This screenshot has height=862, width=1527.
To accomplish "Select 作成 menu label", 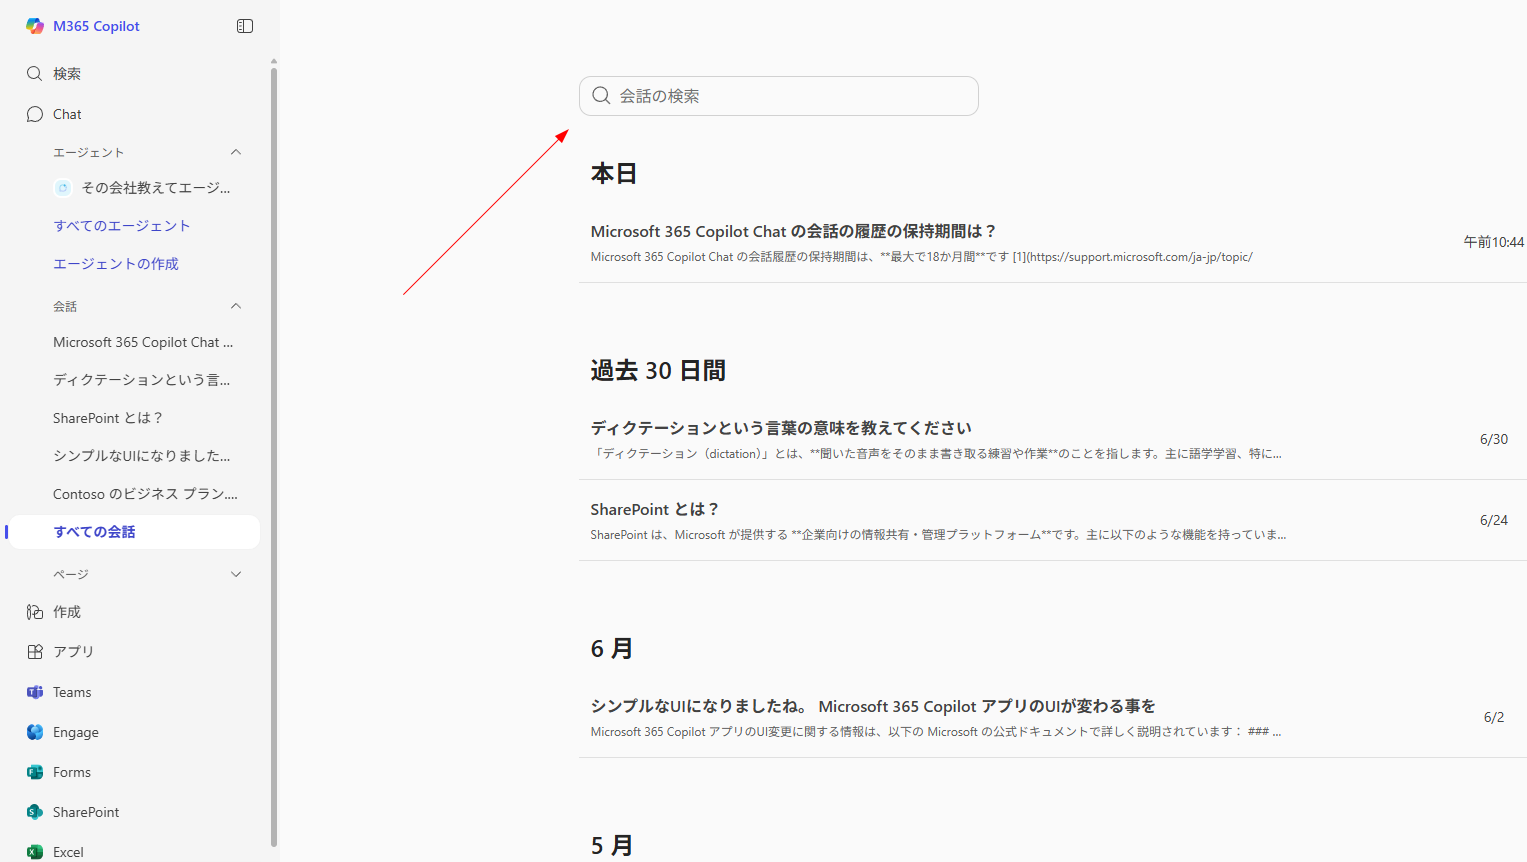I will click(x=67, y=612).
